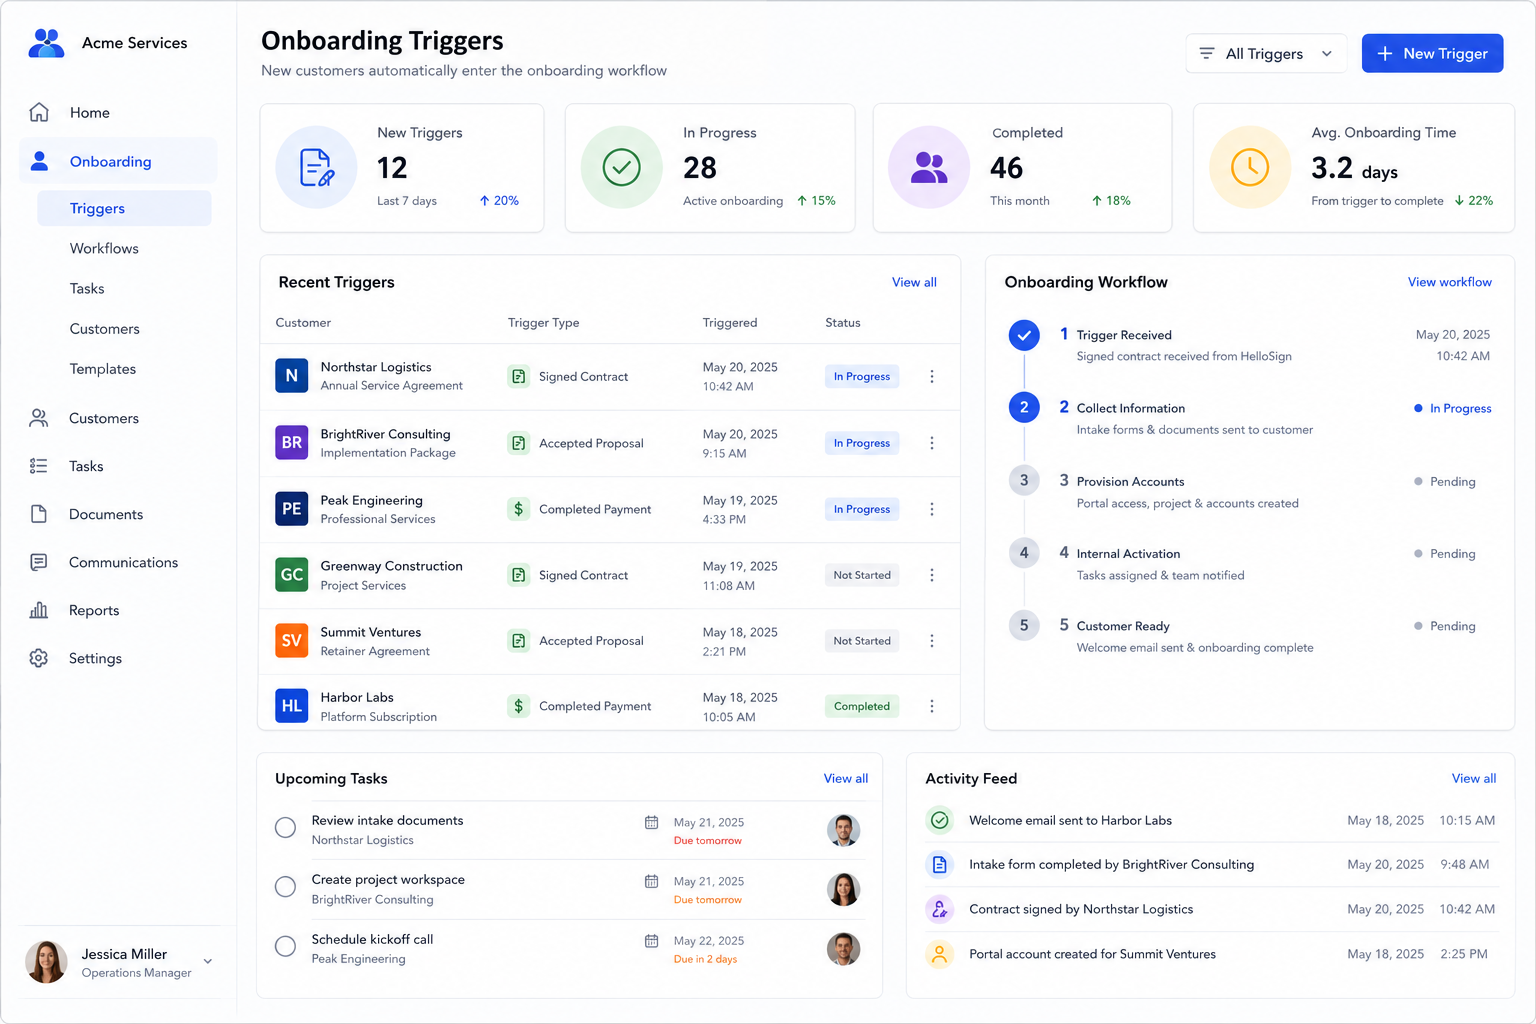Viewport: 1536px width, 1024px height.
Task: Click Jessica Miller profile avatar
Action: [x=46, y=961]
